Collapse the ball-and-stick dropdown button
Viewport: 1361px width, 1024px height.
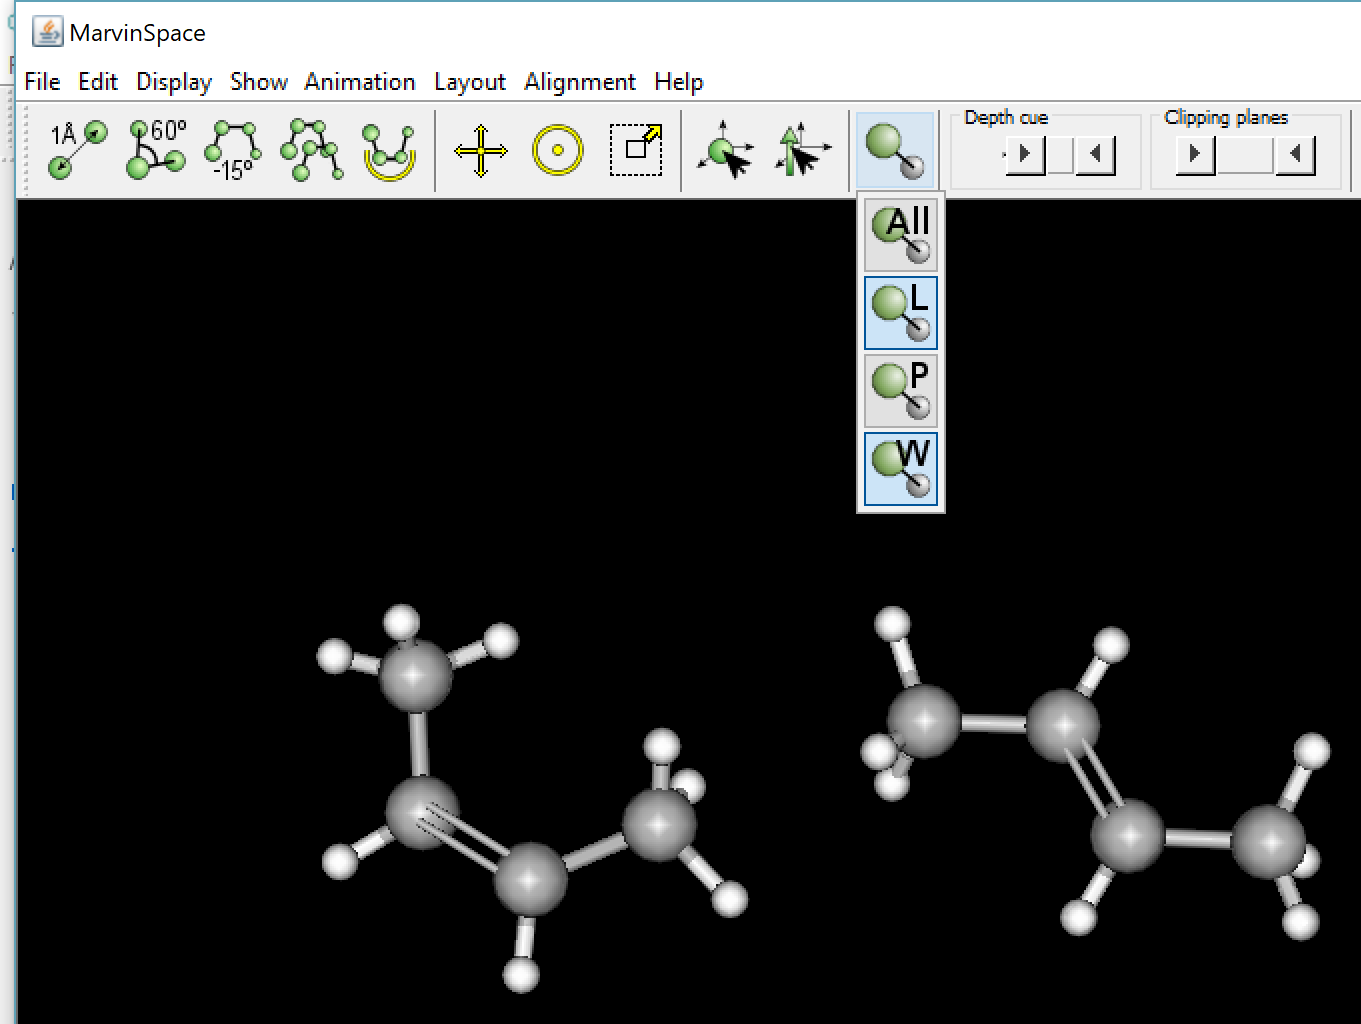click(x=895, y=151)
